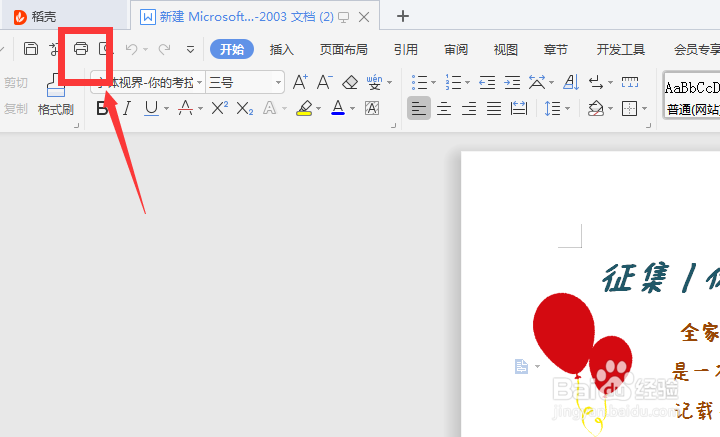This screenshot has height=437, width=720.
Task: Click the Undo arrow icon
Action: point(131,49)
